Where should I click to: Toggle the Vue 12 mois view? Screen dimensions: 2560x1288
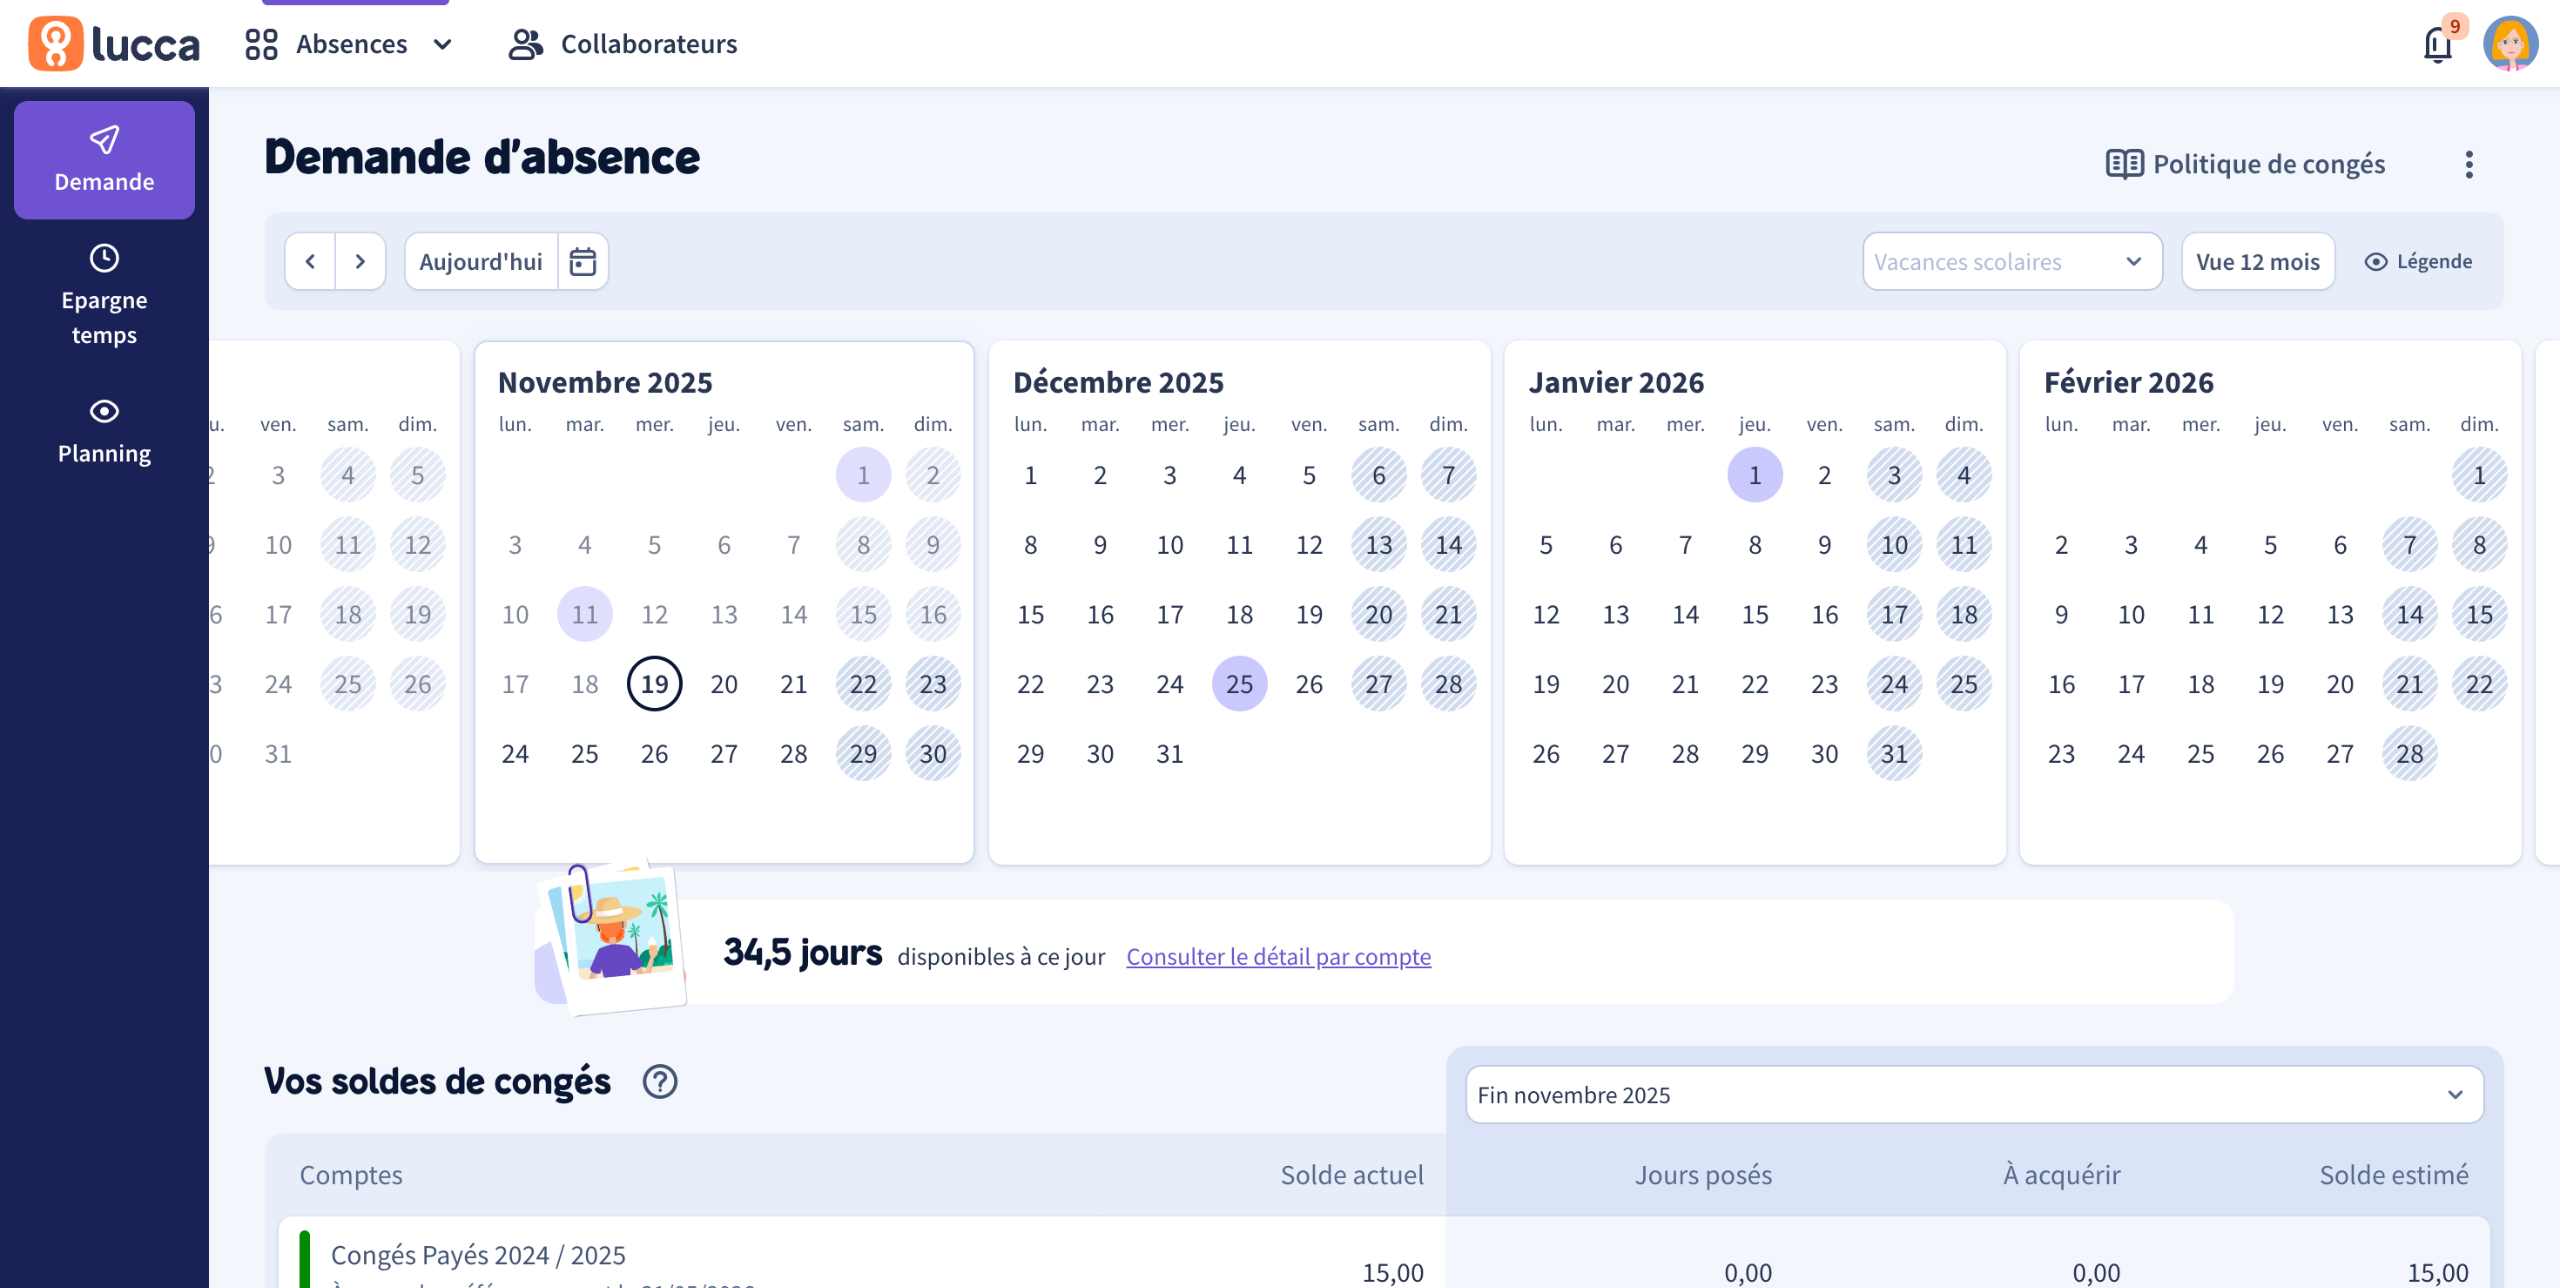click(2257, 262)
